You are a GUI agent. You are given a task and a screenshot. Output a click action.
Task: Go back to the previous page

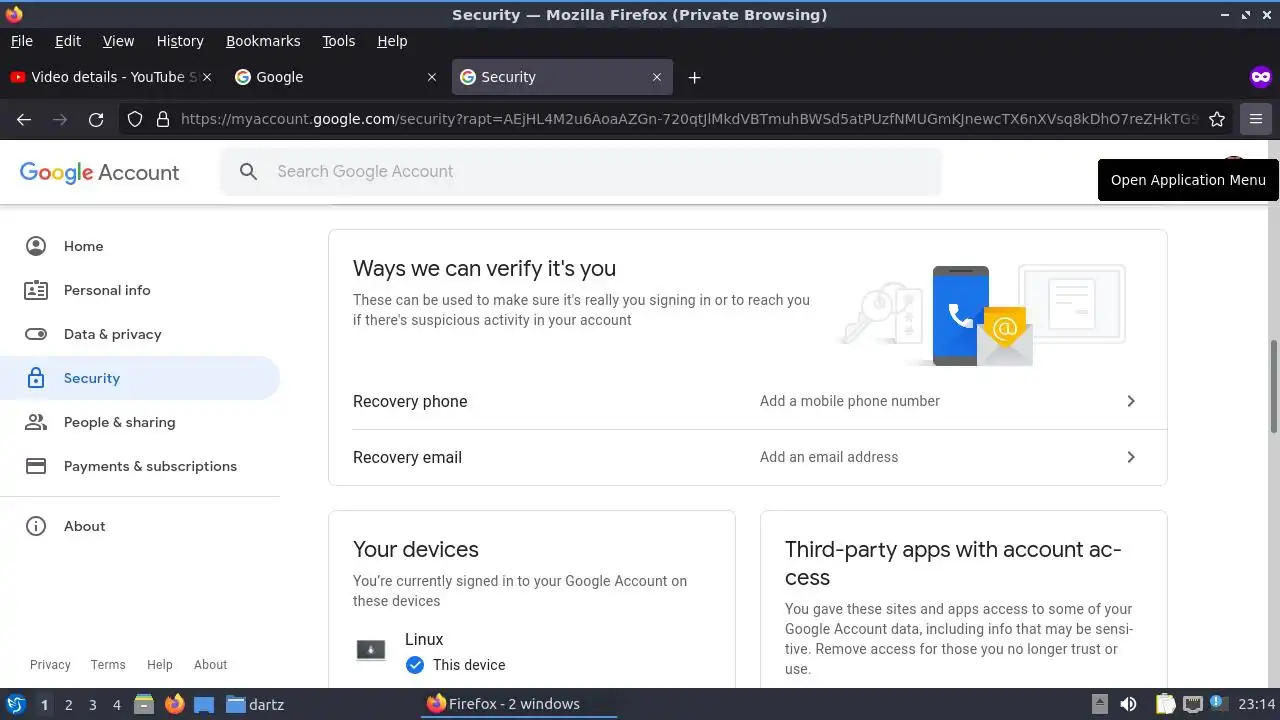24,119
